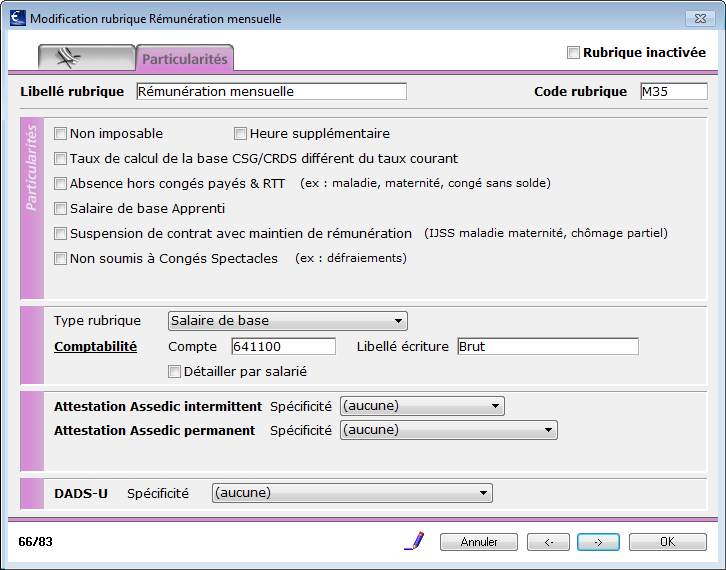Toggle the Heure supplémentaire checkbox
The image size is (726, 570).
240,134
